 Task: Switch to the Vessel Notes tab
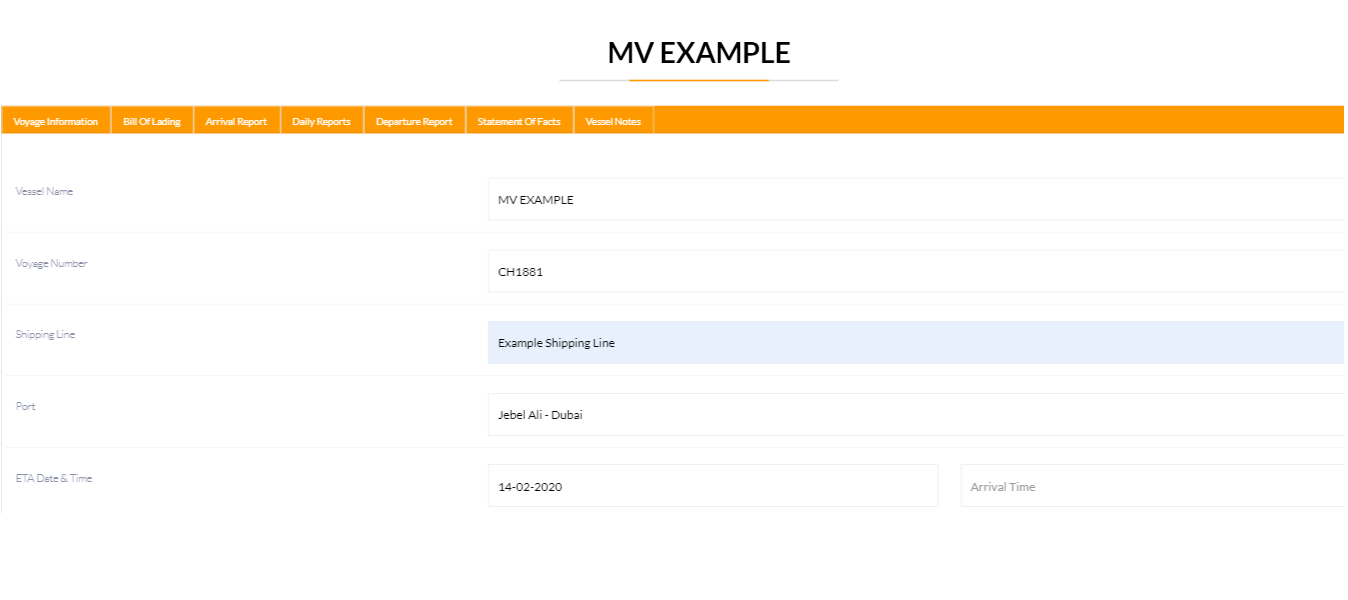(x=613, y=121)
